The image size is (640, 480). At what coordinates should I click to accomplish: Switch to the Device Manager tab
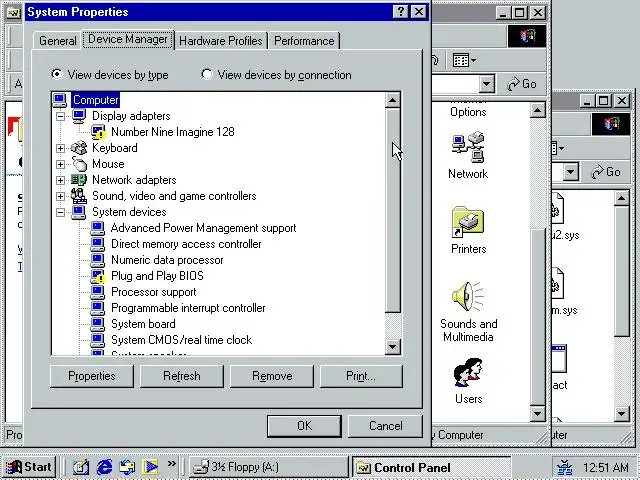128,39
